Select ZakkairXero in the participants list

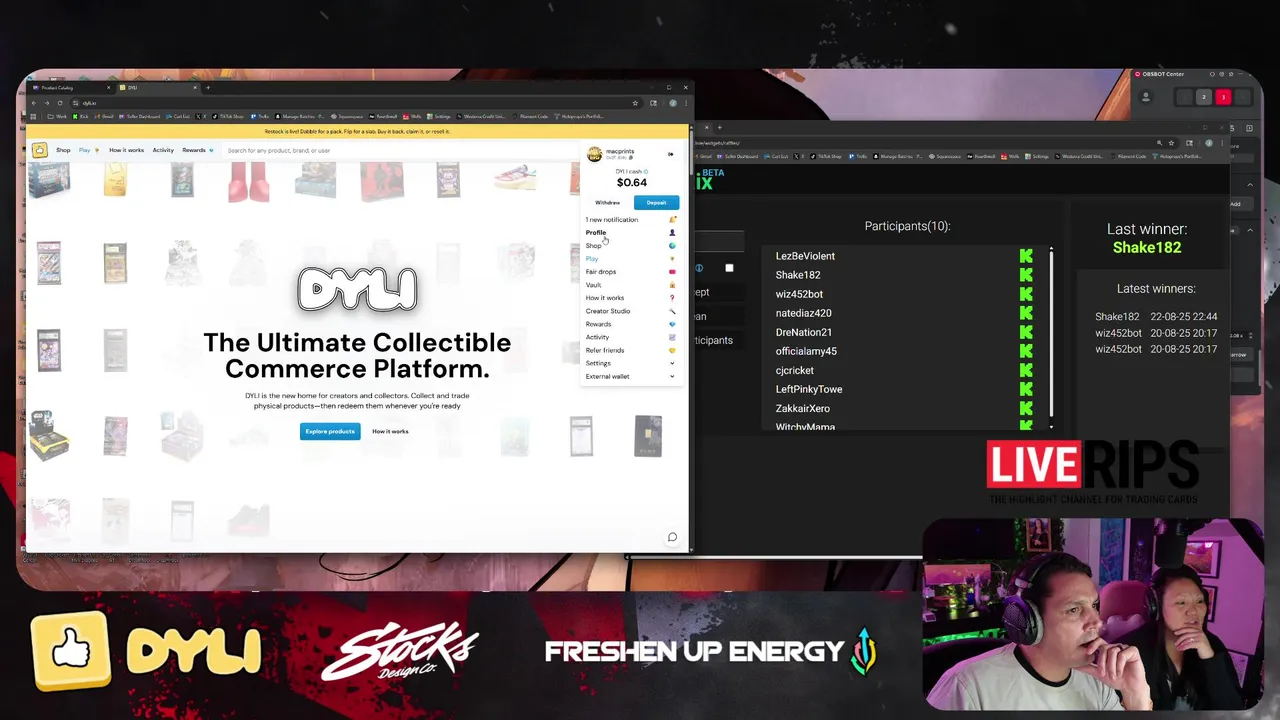[803, 408]
